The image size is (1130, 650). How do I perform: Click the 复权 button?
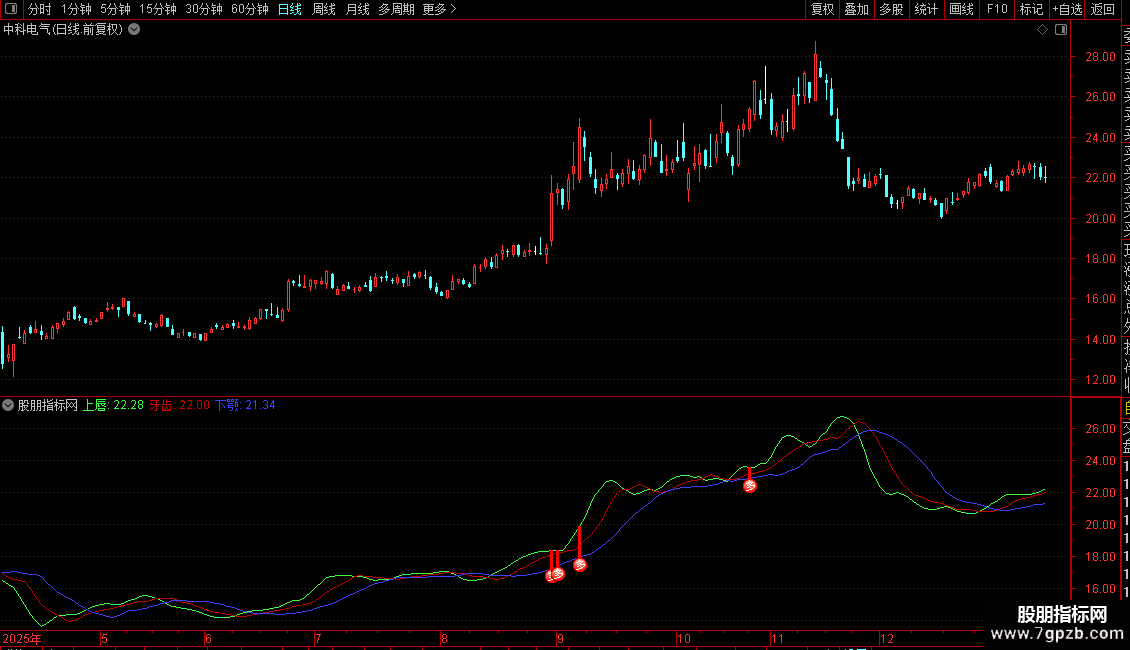tap(822, 9)
